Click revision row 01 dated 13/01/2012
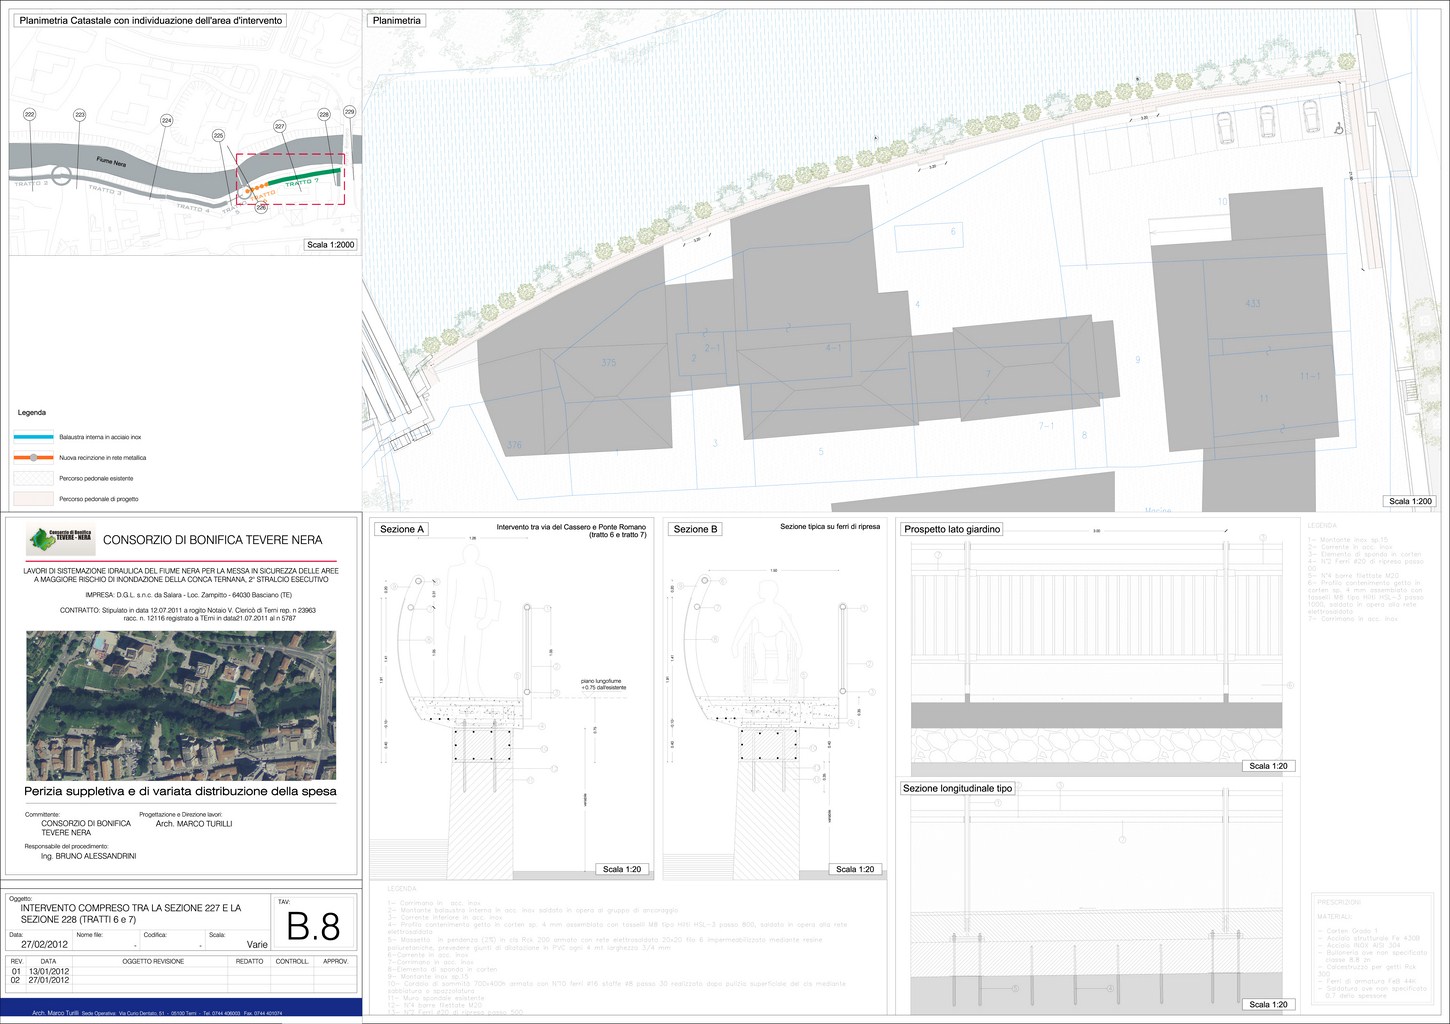The height and width of the screenshot is (1024, 1450). coord(183,971)
